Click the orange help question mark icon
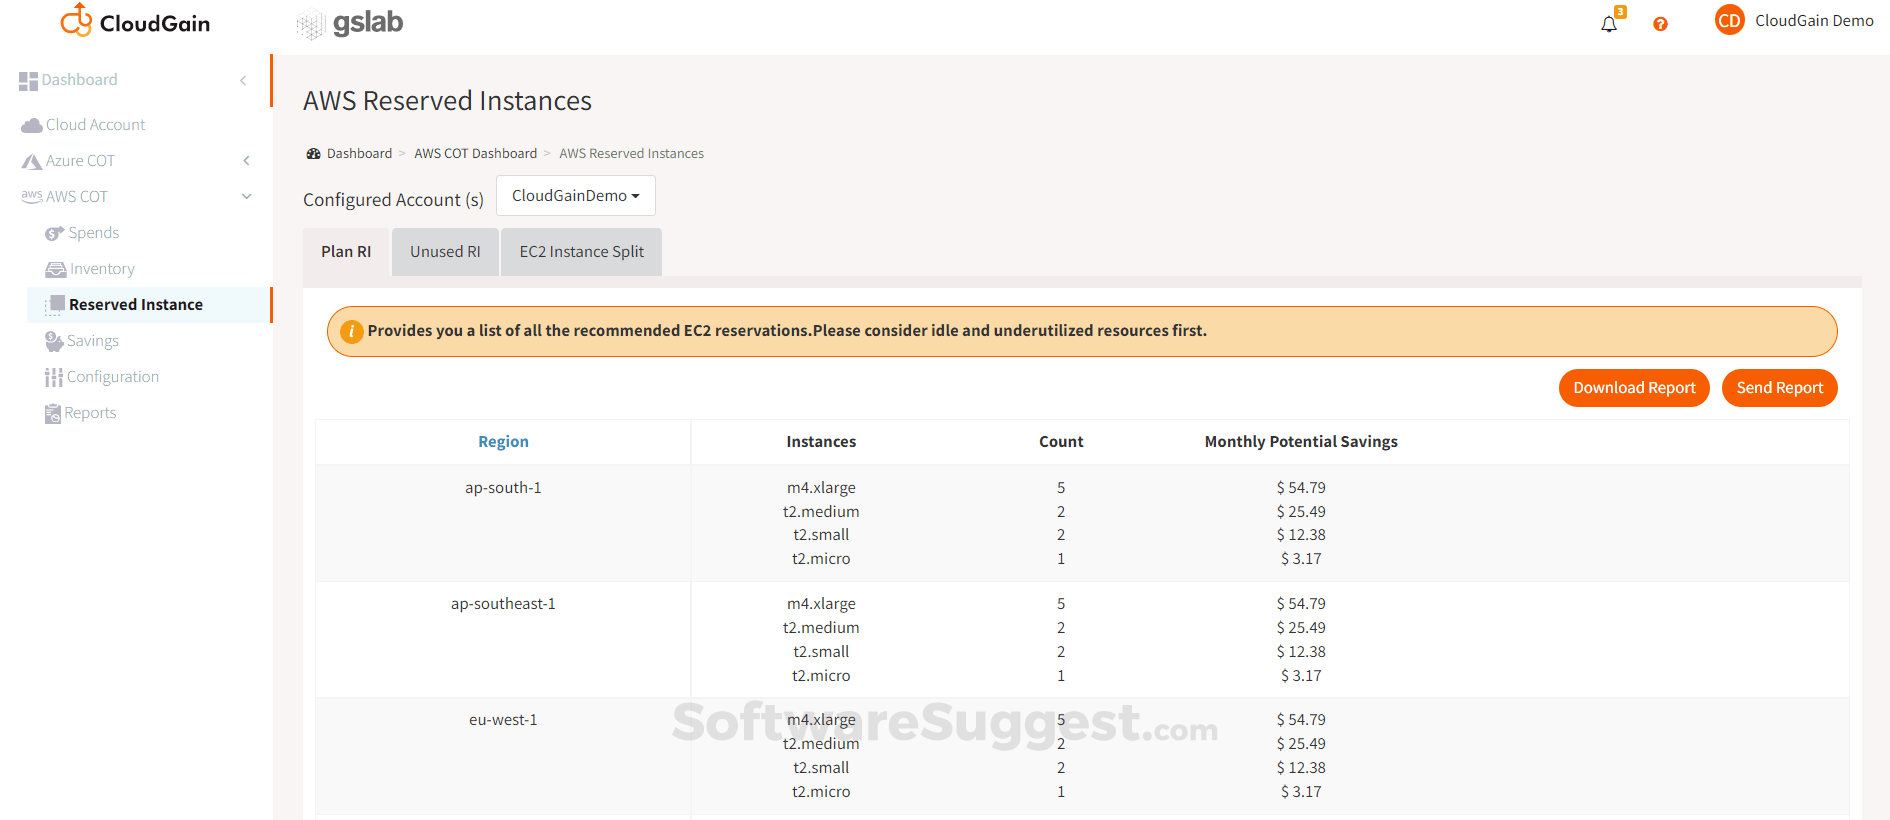This screenshot has height=820, width=1890. point(1660,24)
